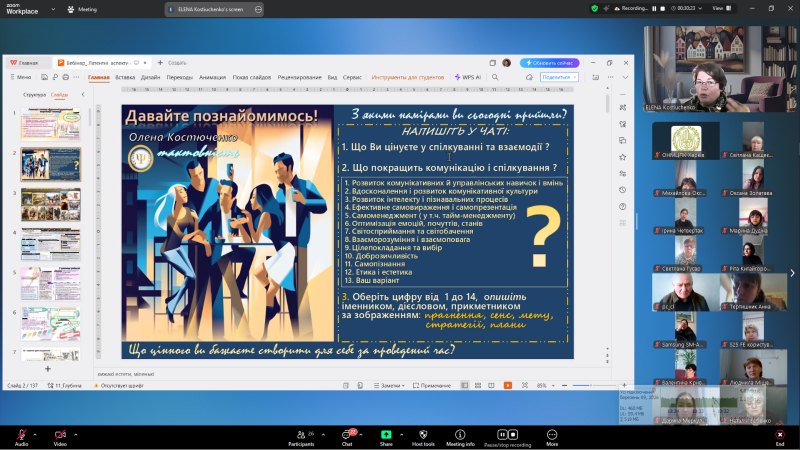
Task: Click the More options ellipsis icon
Action: (x=552, y=434)
